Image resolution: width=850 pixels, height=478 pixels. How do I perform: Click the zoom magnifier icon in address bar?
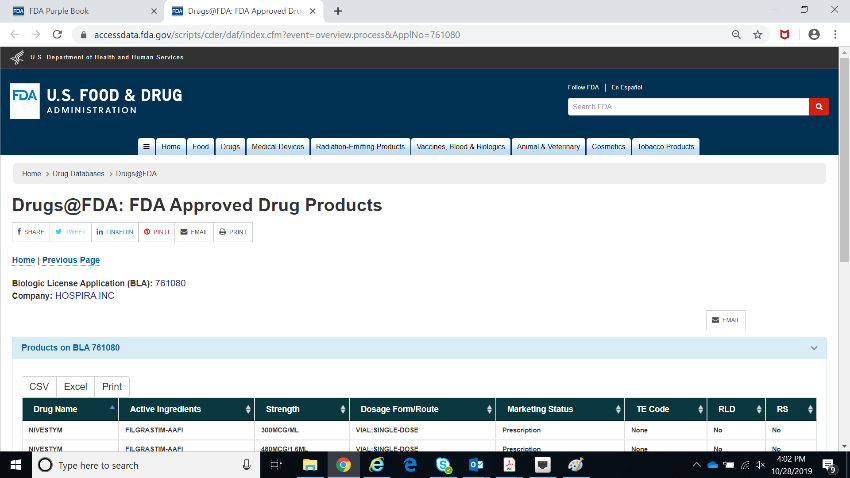[x=736, y=35]
